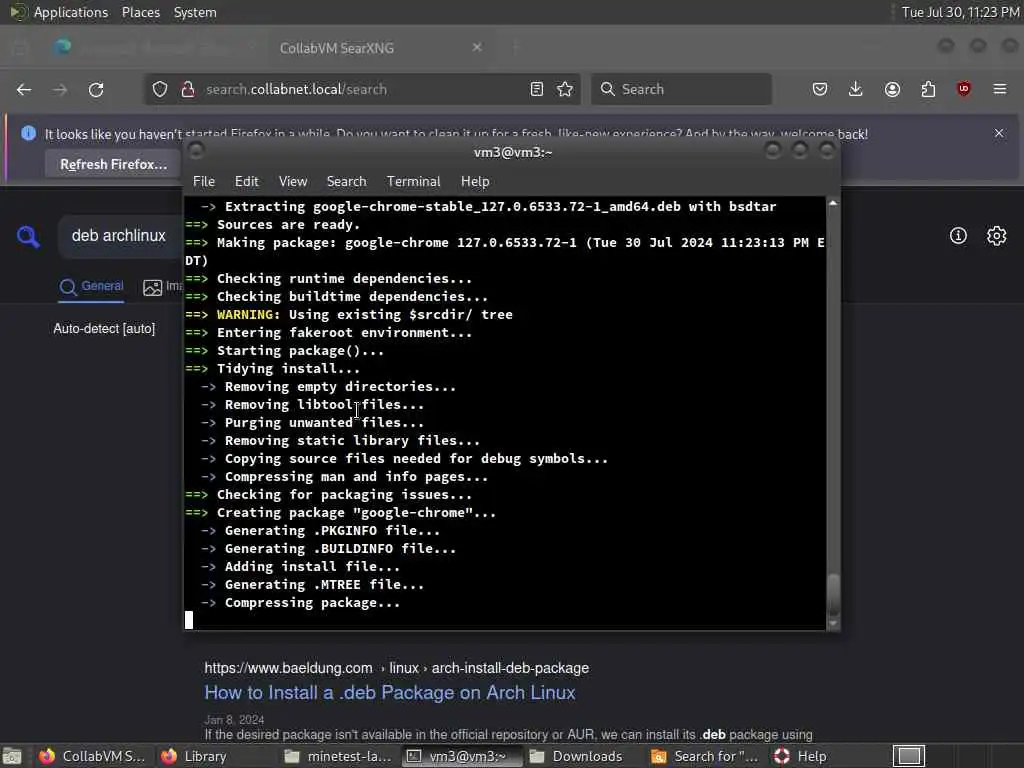Click the Refresh Firefox… button
1024x768 pixels.
click(114, 165)
